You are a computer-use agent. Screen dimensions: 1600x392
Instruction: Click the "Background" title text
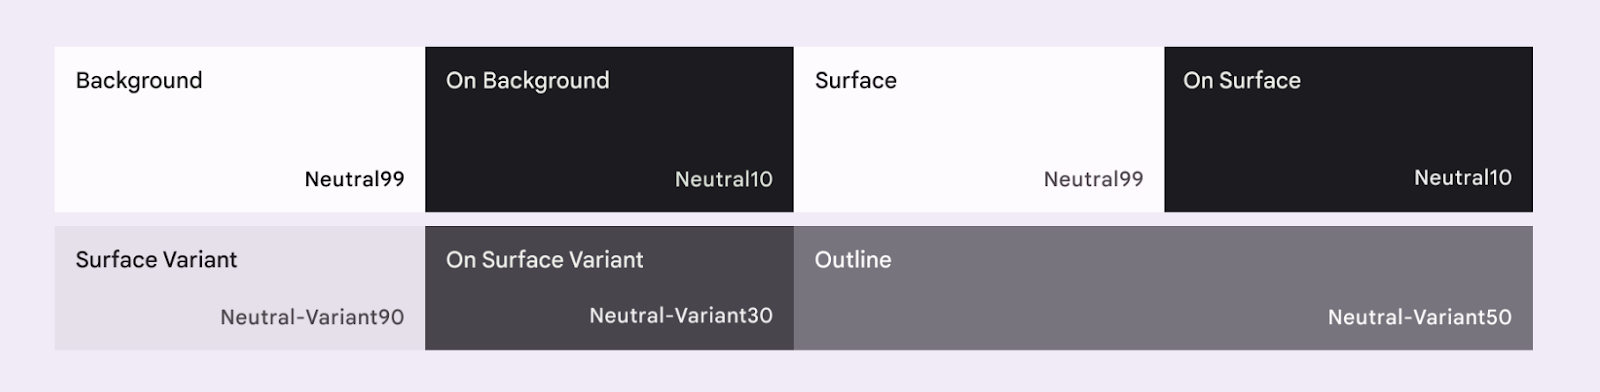pyautogui.click(x=139, y=81)
